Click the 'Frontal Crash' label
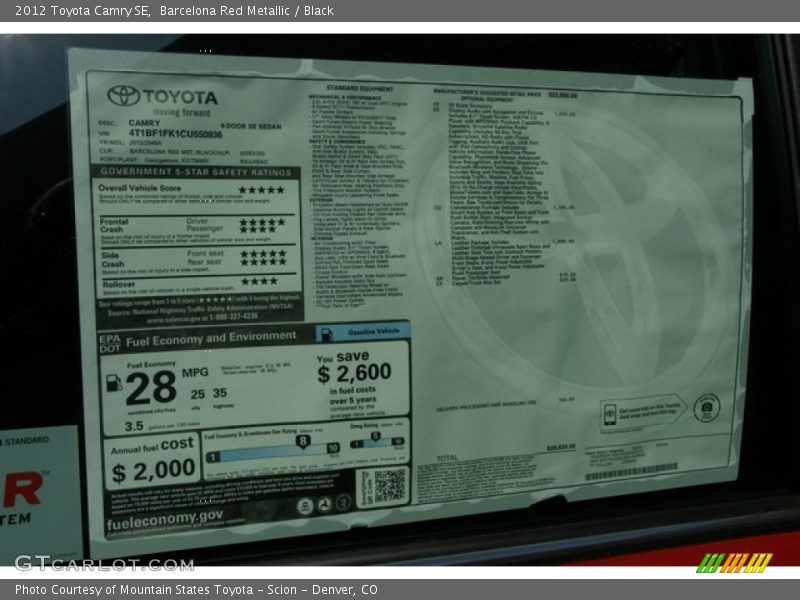Image resolution: width=800 pixels, height=600 pixels. [114, 226]
